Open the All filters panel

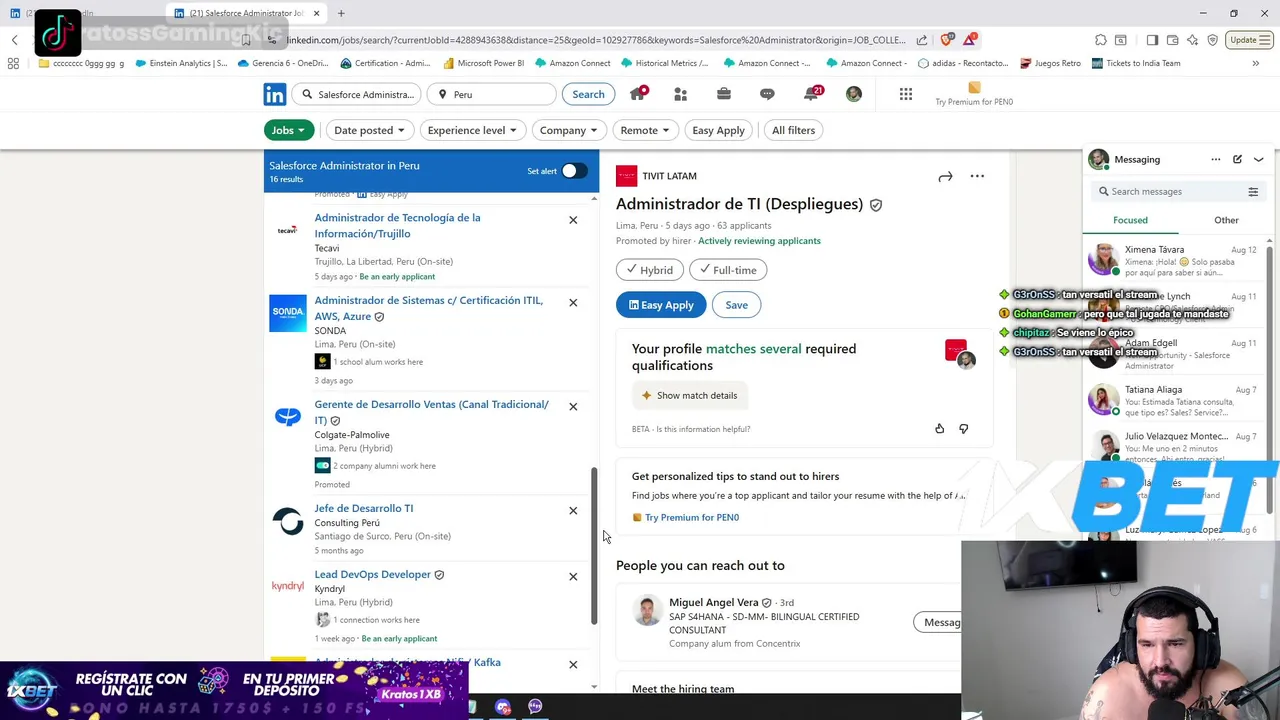click(793, 130)
